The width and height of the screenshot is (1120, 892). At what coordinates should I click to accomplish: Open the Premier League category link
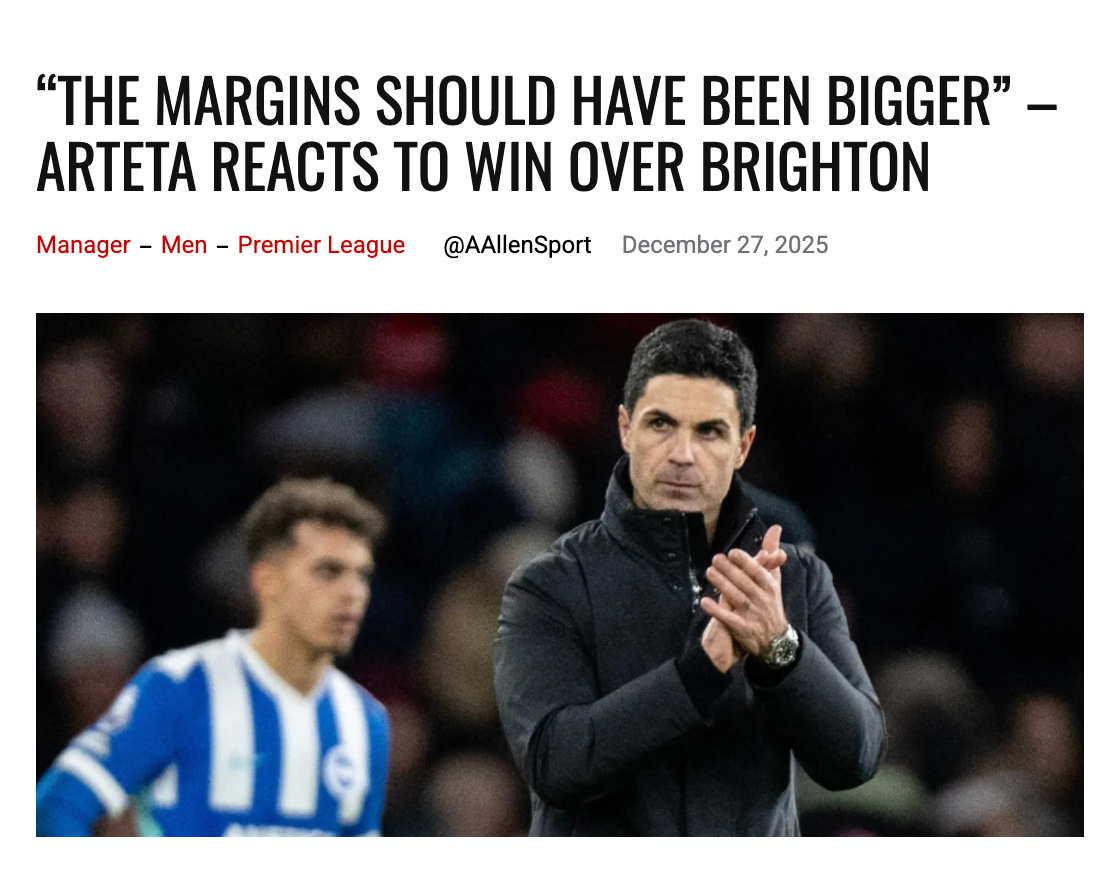click(x=321, y=245)
